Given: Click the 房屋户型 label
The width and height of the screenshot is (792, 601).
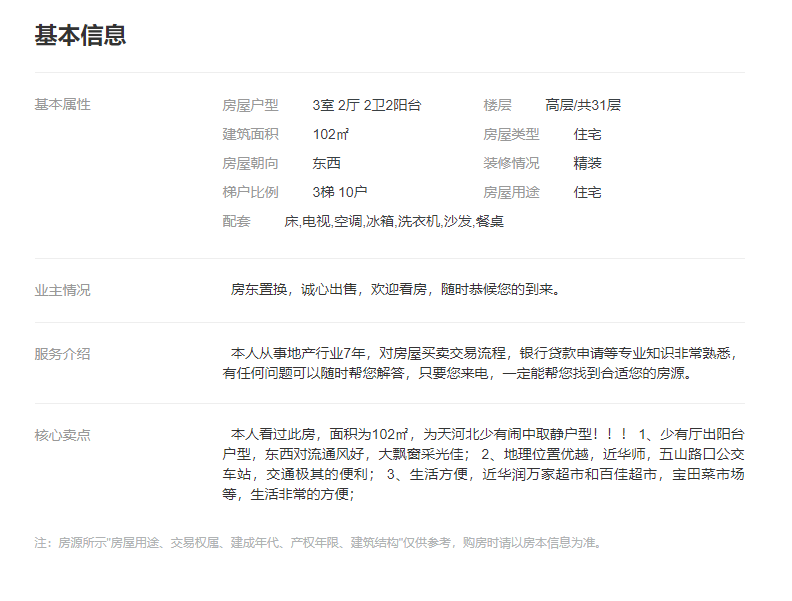Looking at the screenshot, I should [251, 105].
